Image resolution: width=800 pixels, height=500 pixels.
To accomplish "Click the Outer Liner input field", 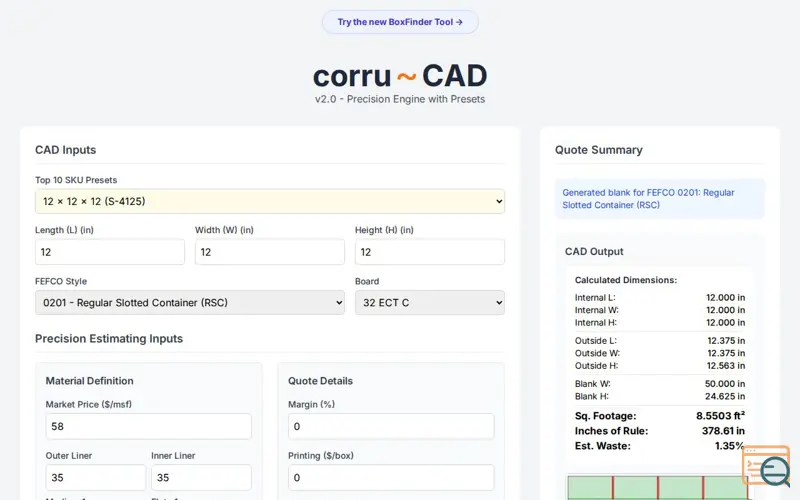I will pyautogui.click(x=95, y=478).
